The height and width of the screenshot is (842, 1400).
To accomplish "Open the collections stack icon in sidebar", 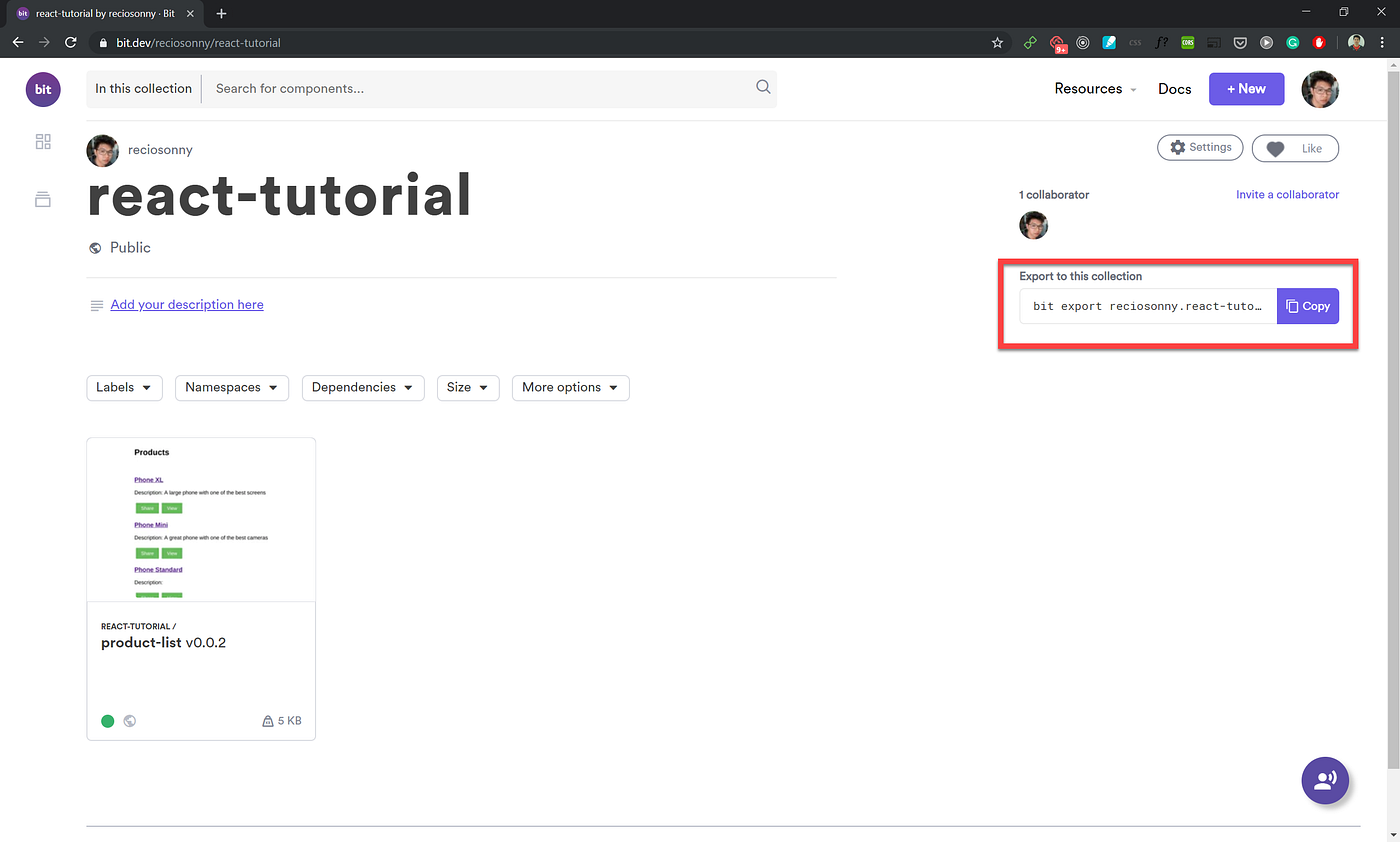I will click(x=43, y=199).
